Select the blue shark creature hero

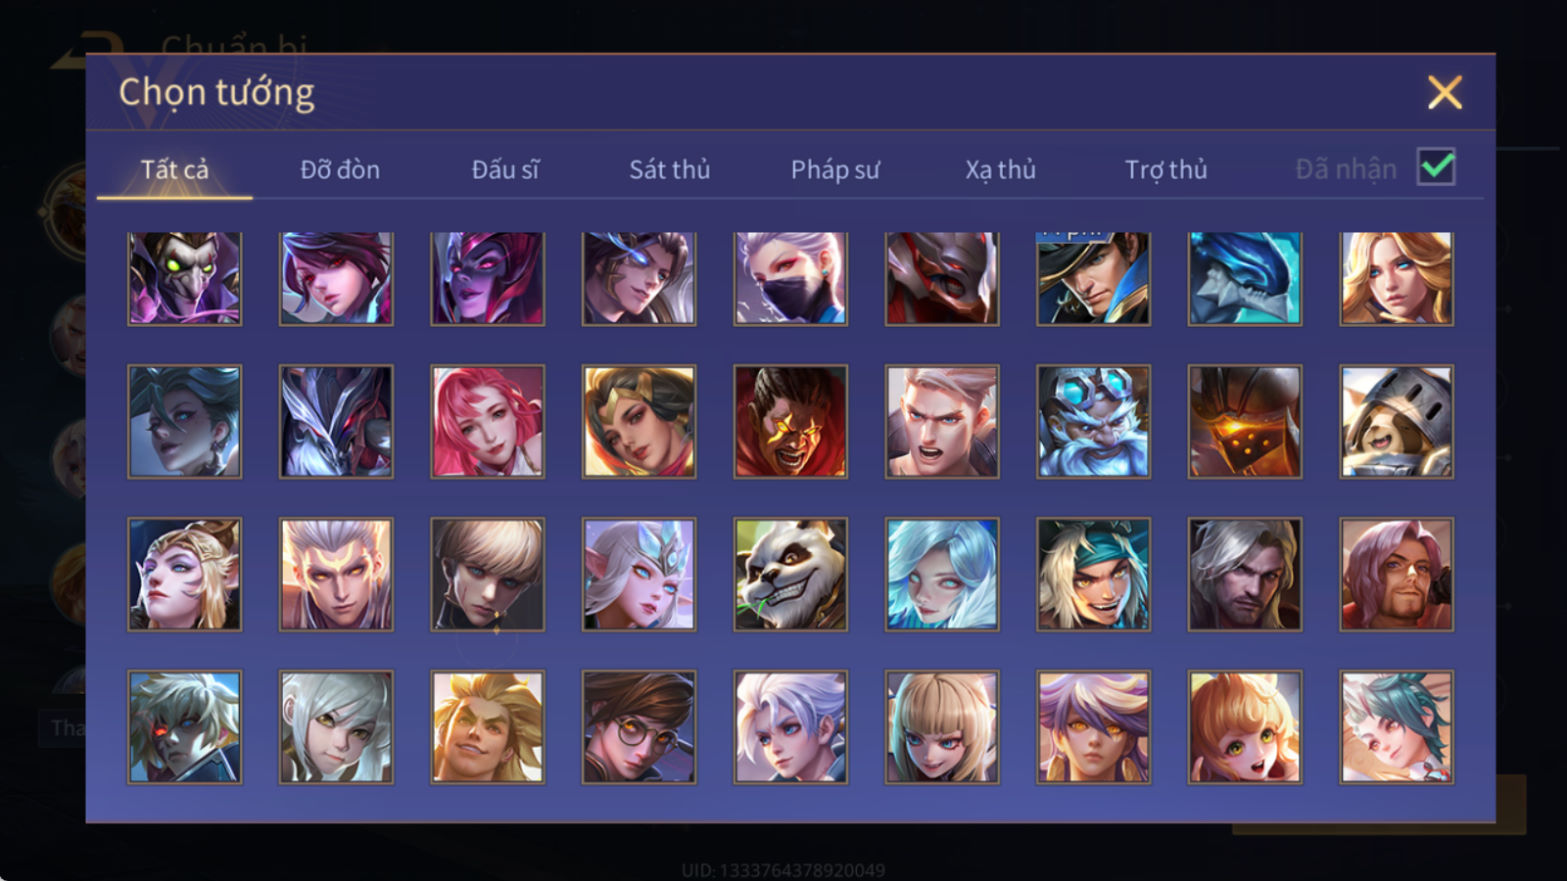(1244, 278)
